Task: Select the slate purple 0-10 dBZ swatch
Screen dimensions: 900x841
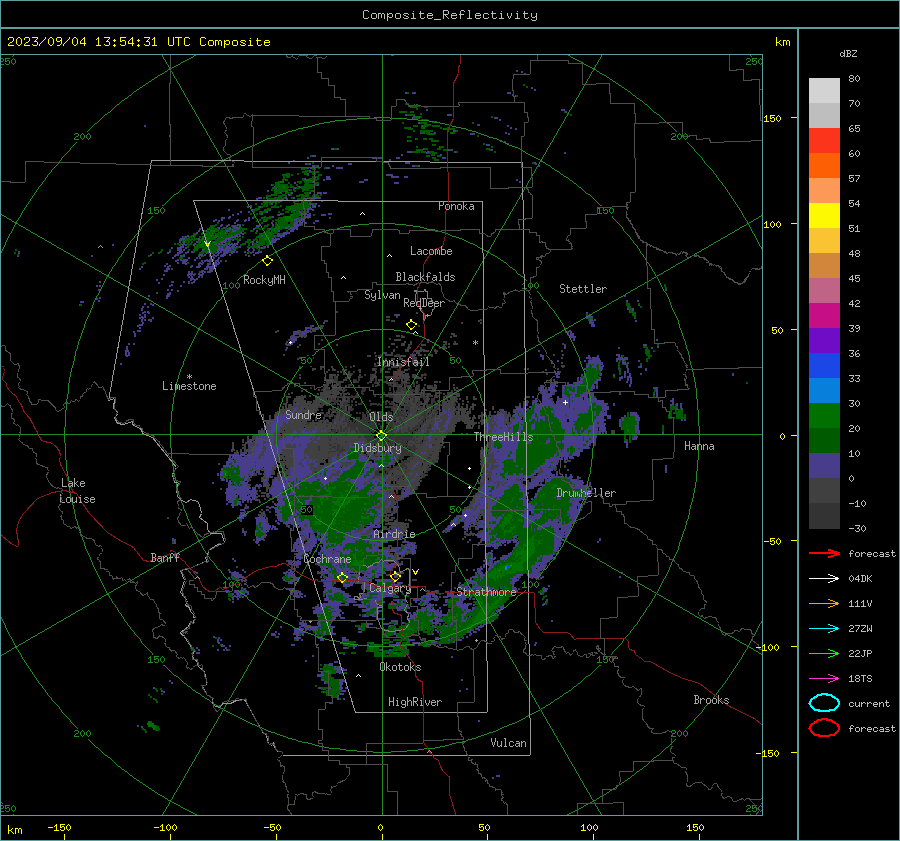Action: click(x=824, y=466)
